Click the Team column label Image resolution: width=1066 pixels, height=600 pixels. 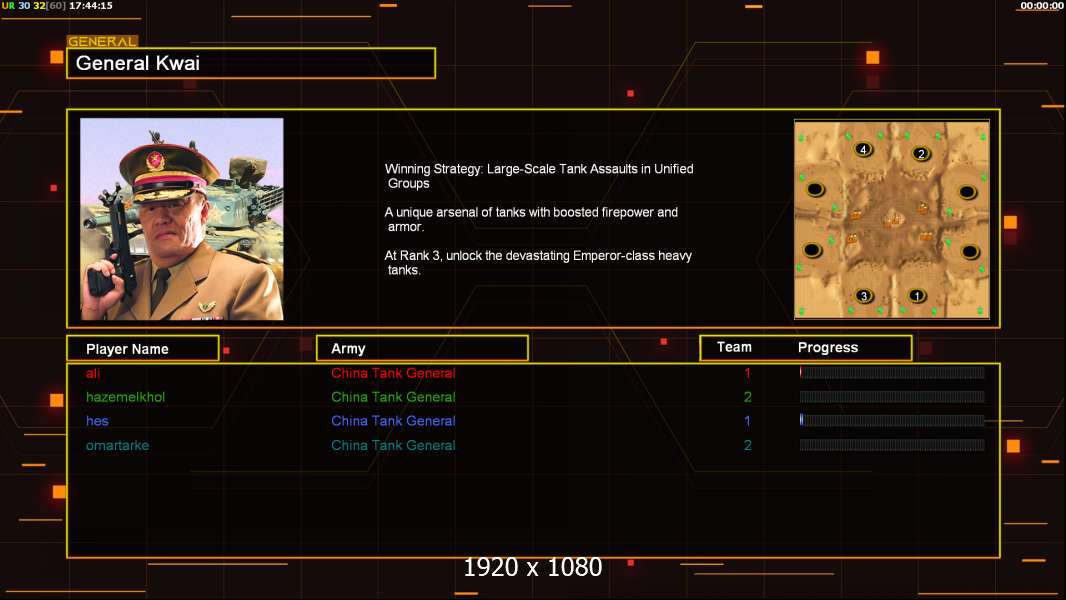tap(734, 347)
